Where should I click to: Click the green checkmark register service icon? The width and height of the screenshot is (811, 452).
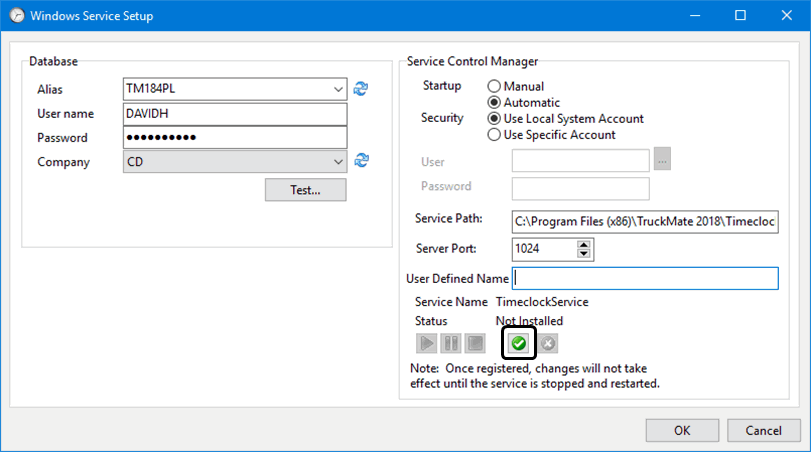519,343
